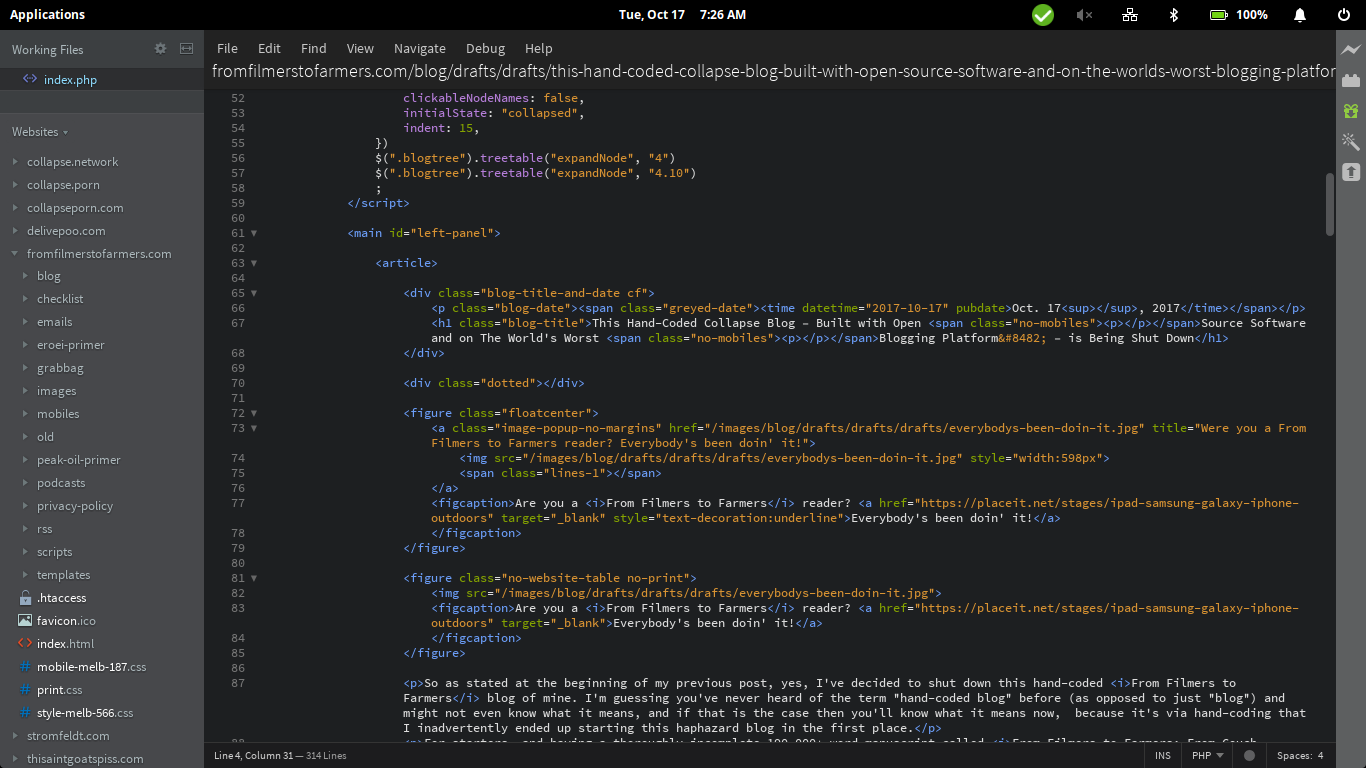Screen dimensions: 1366x768
Task: Fold code at line 72 figure tag
Action: tap(254, 413)
